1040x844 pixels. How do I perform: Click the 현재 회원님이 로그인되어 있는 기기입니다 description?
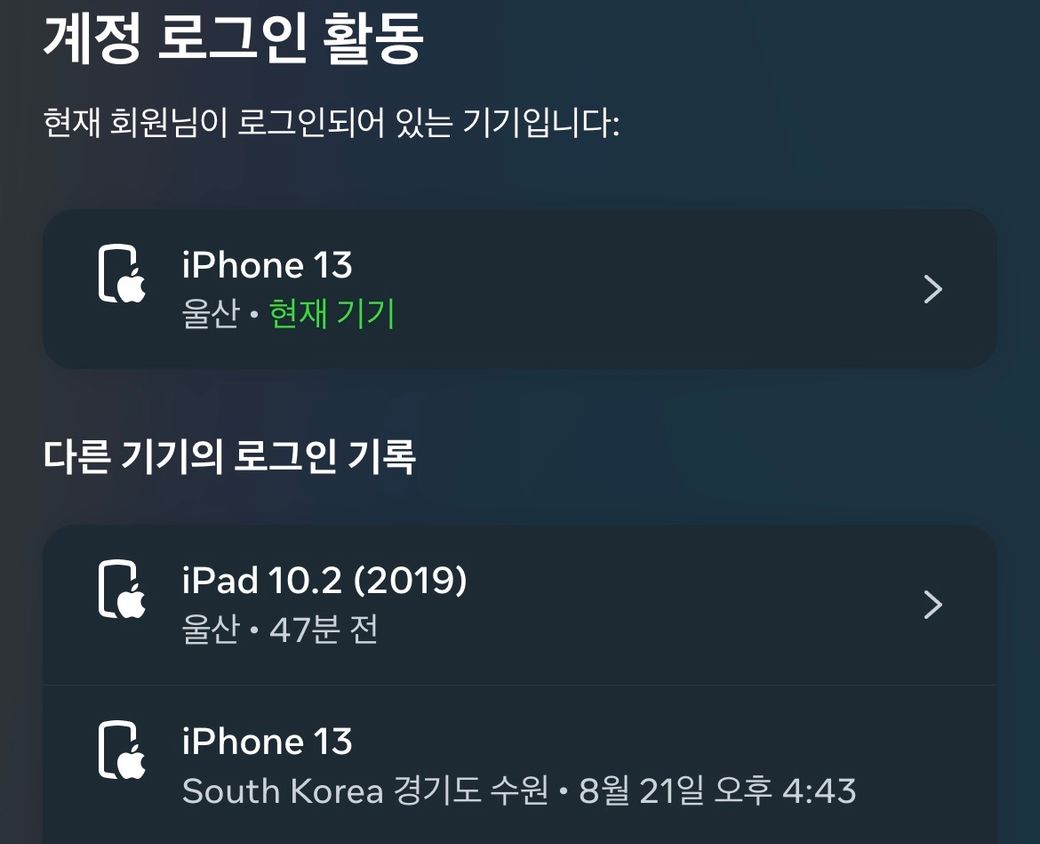point(331,122)
